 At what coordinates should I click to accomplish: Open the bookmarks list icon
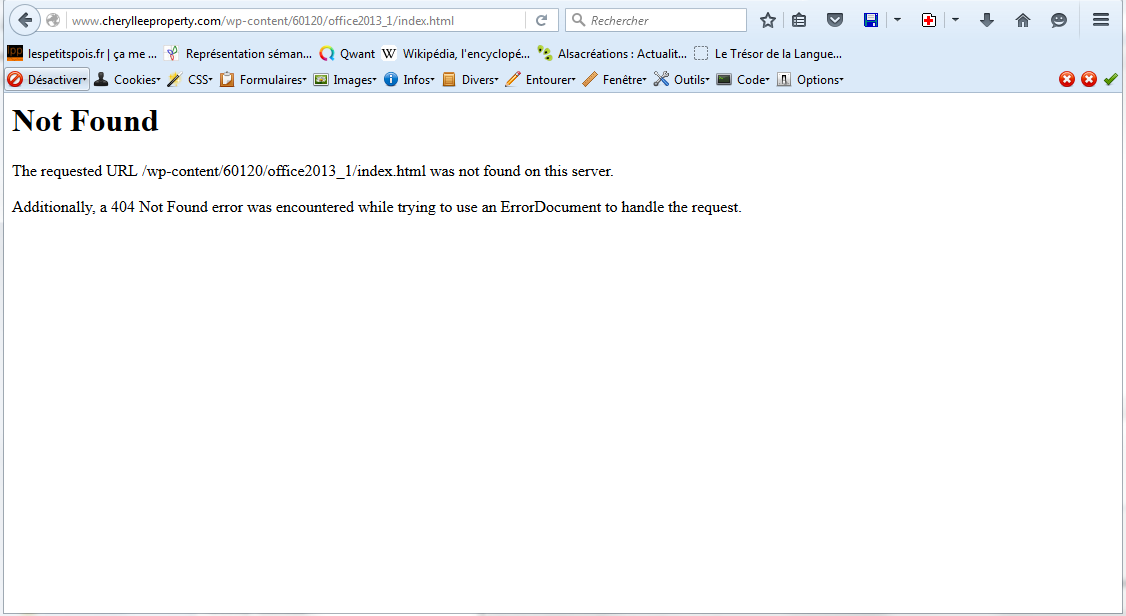(799, 20)
